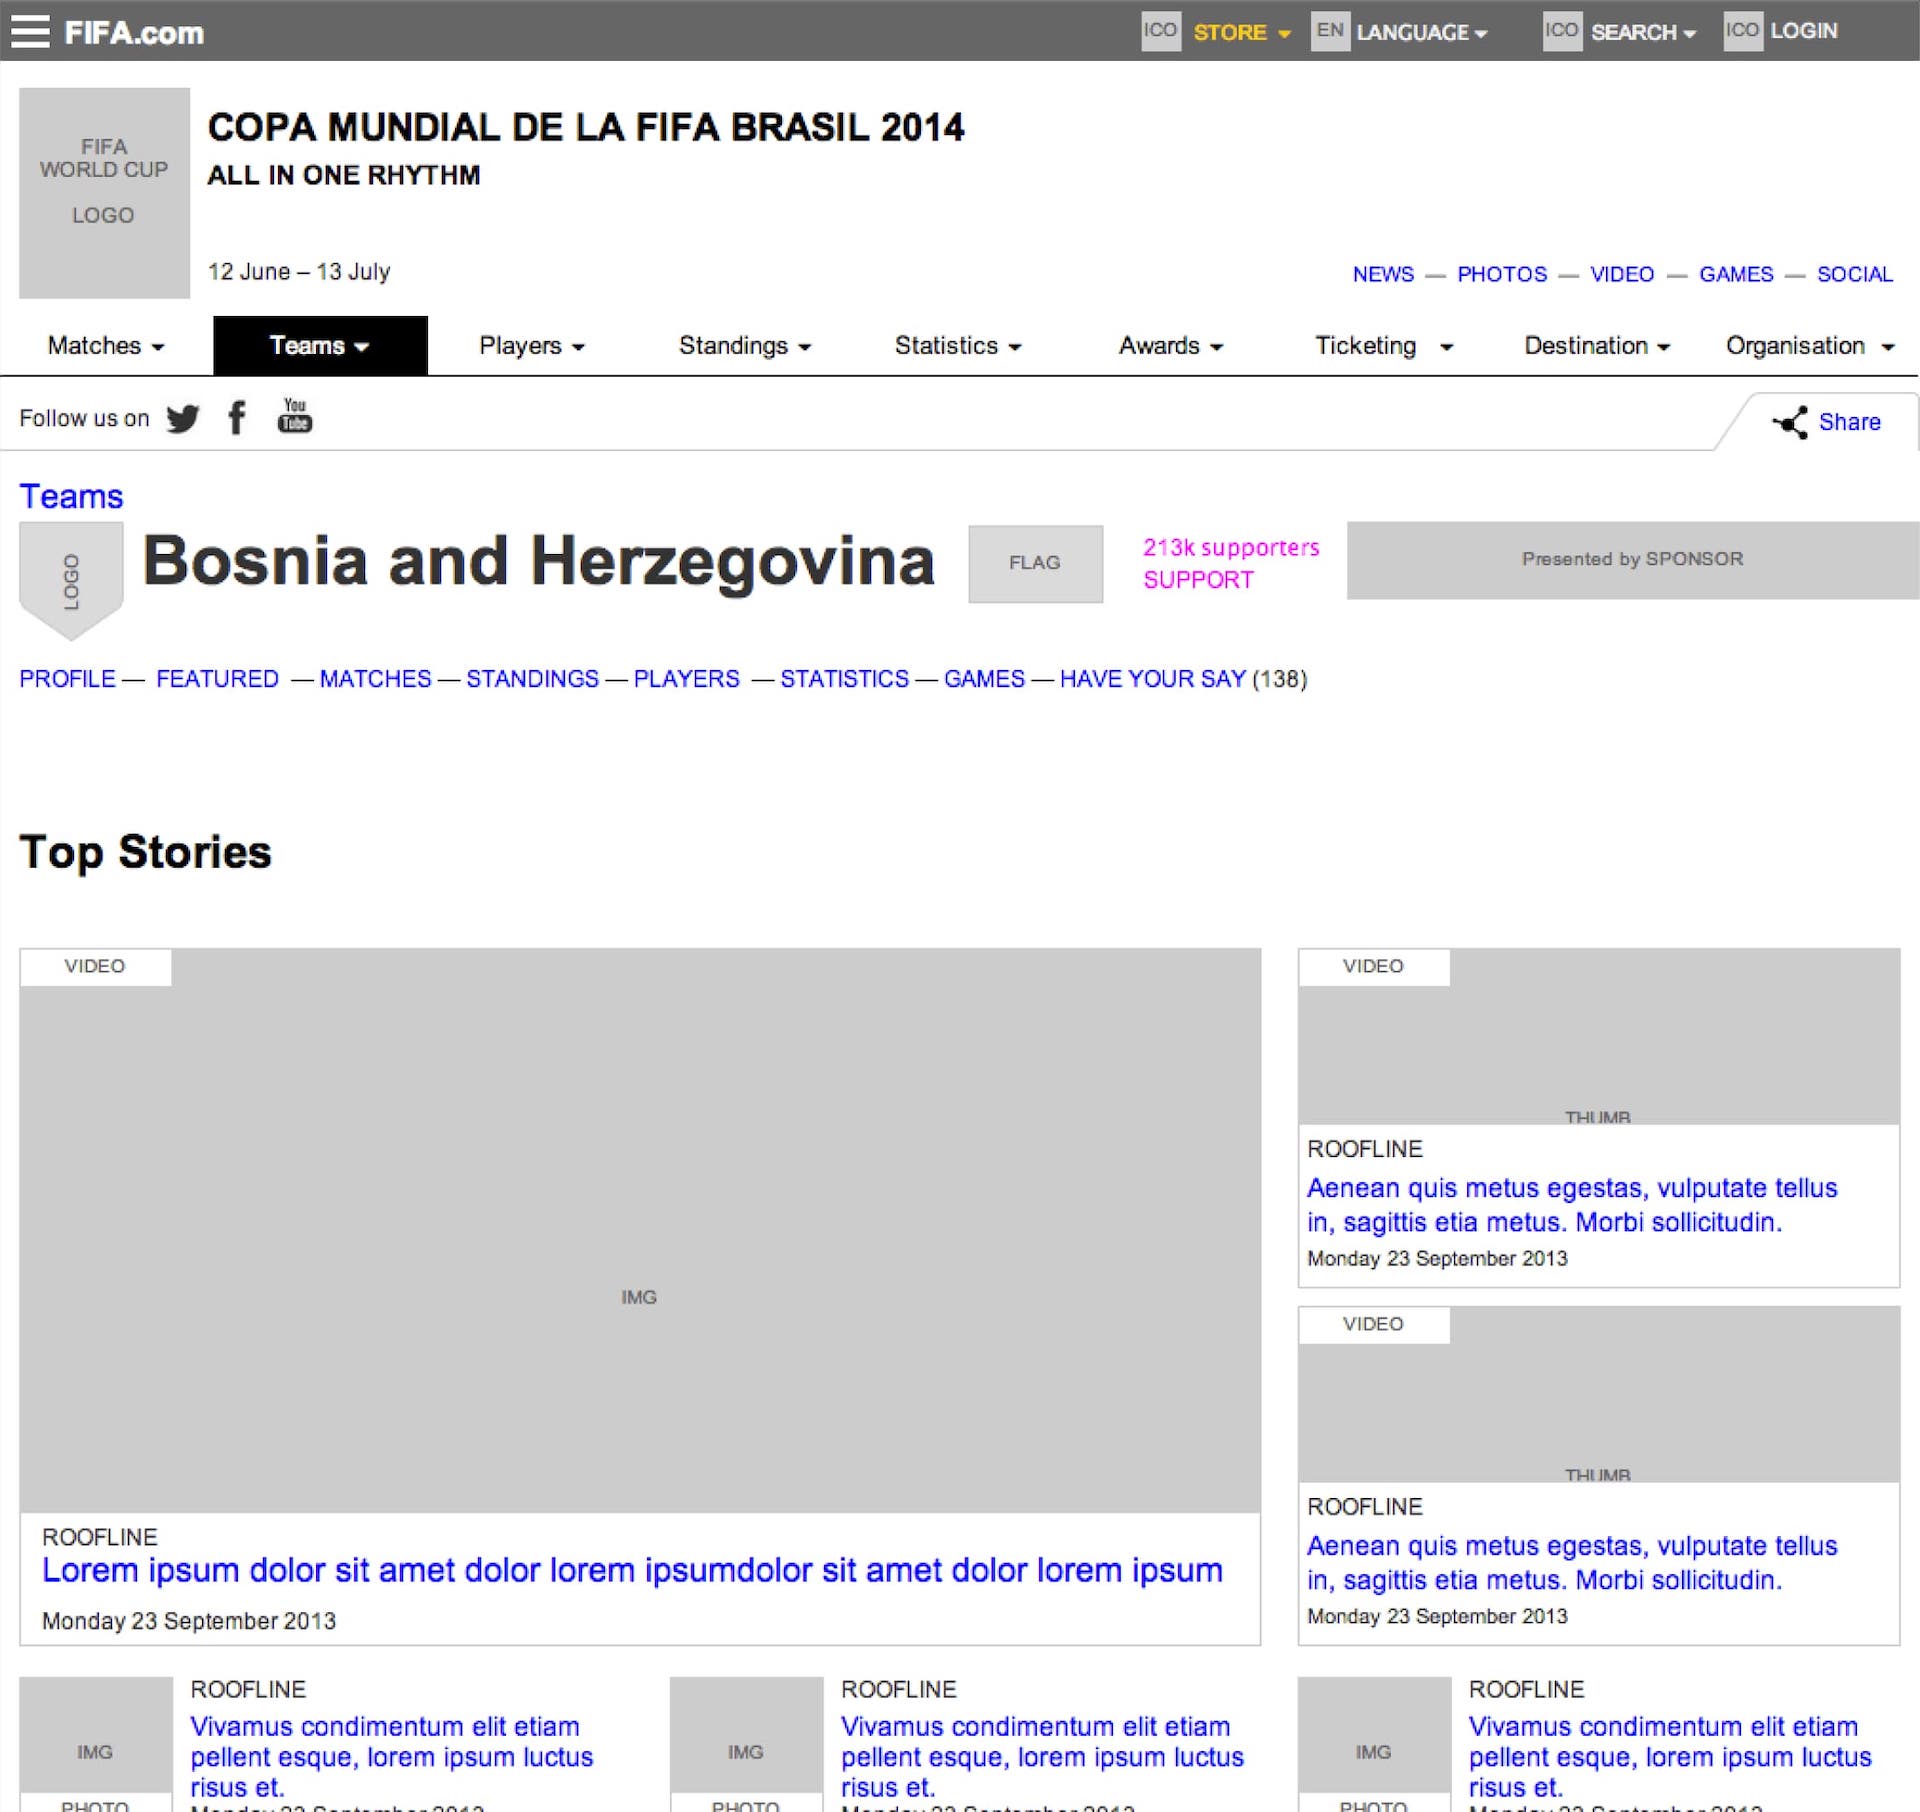Open the large main story video image
1920x1812 pixels.
(639, 1230)
